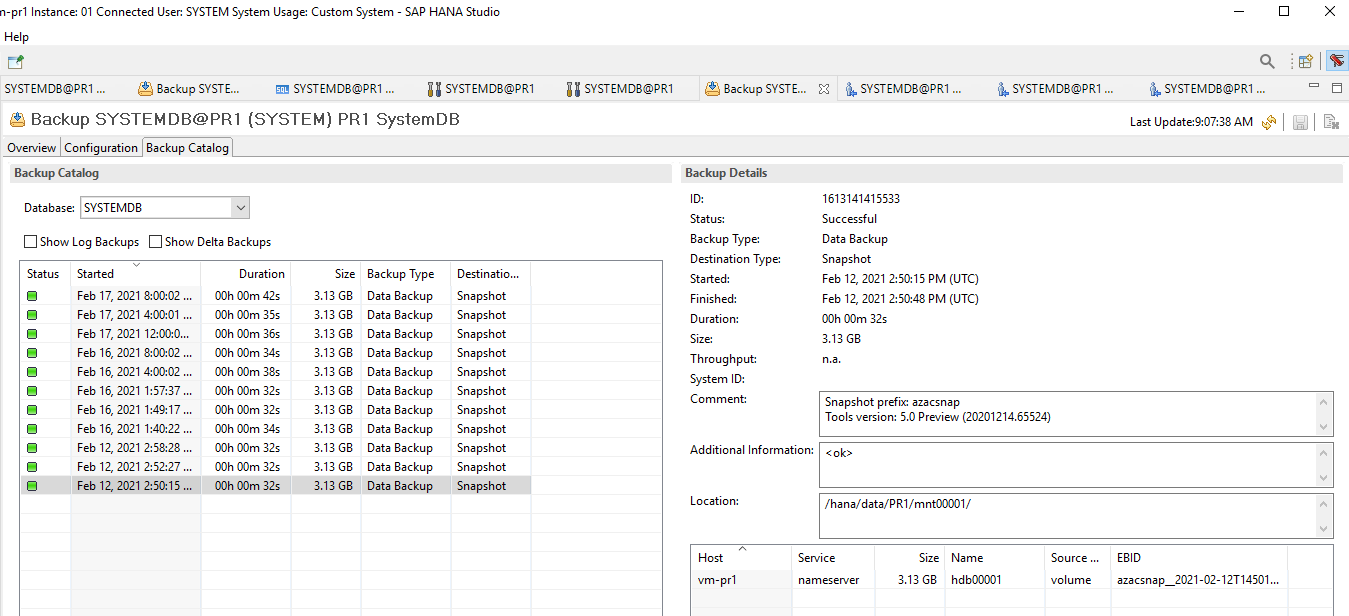Enable Show Log Backups checkbox
Viewport: 1349px width, 616px height.
coord(31,242)
